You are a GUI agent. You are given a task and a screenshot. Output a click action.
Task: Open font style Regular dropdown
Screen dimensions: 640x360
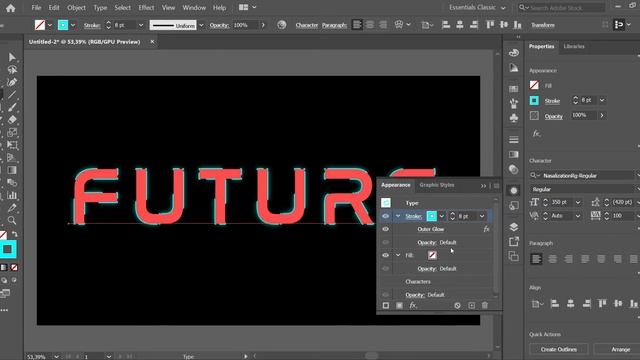(584, 189)
